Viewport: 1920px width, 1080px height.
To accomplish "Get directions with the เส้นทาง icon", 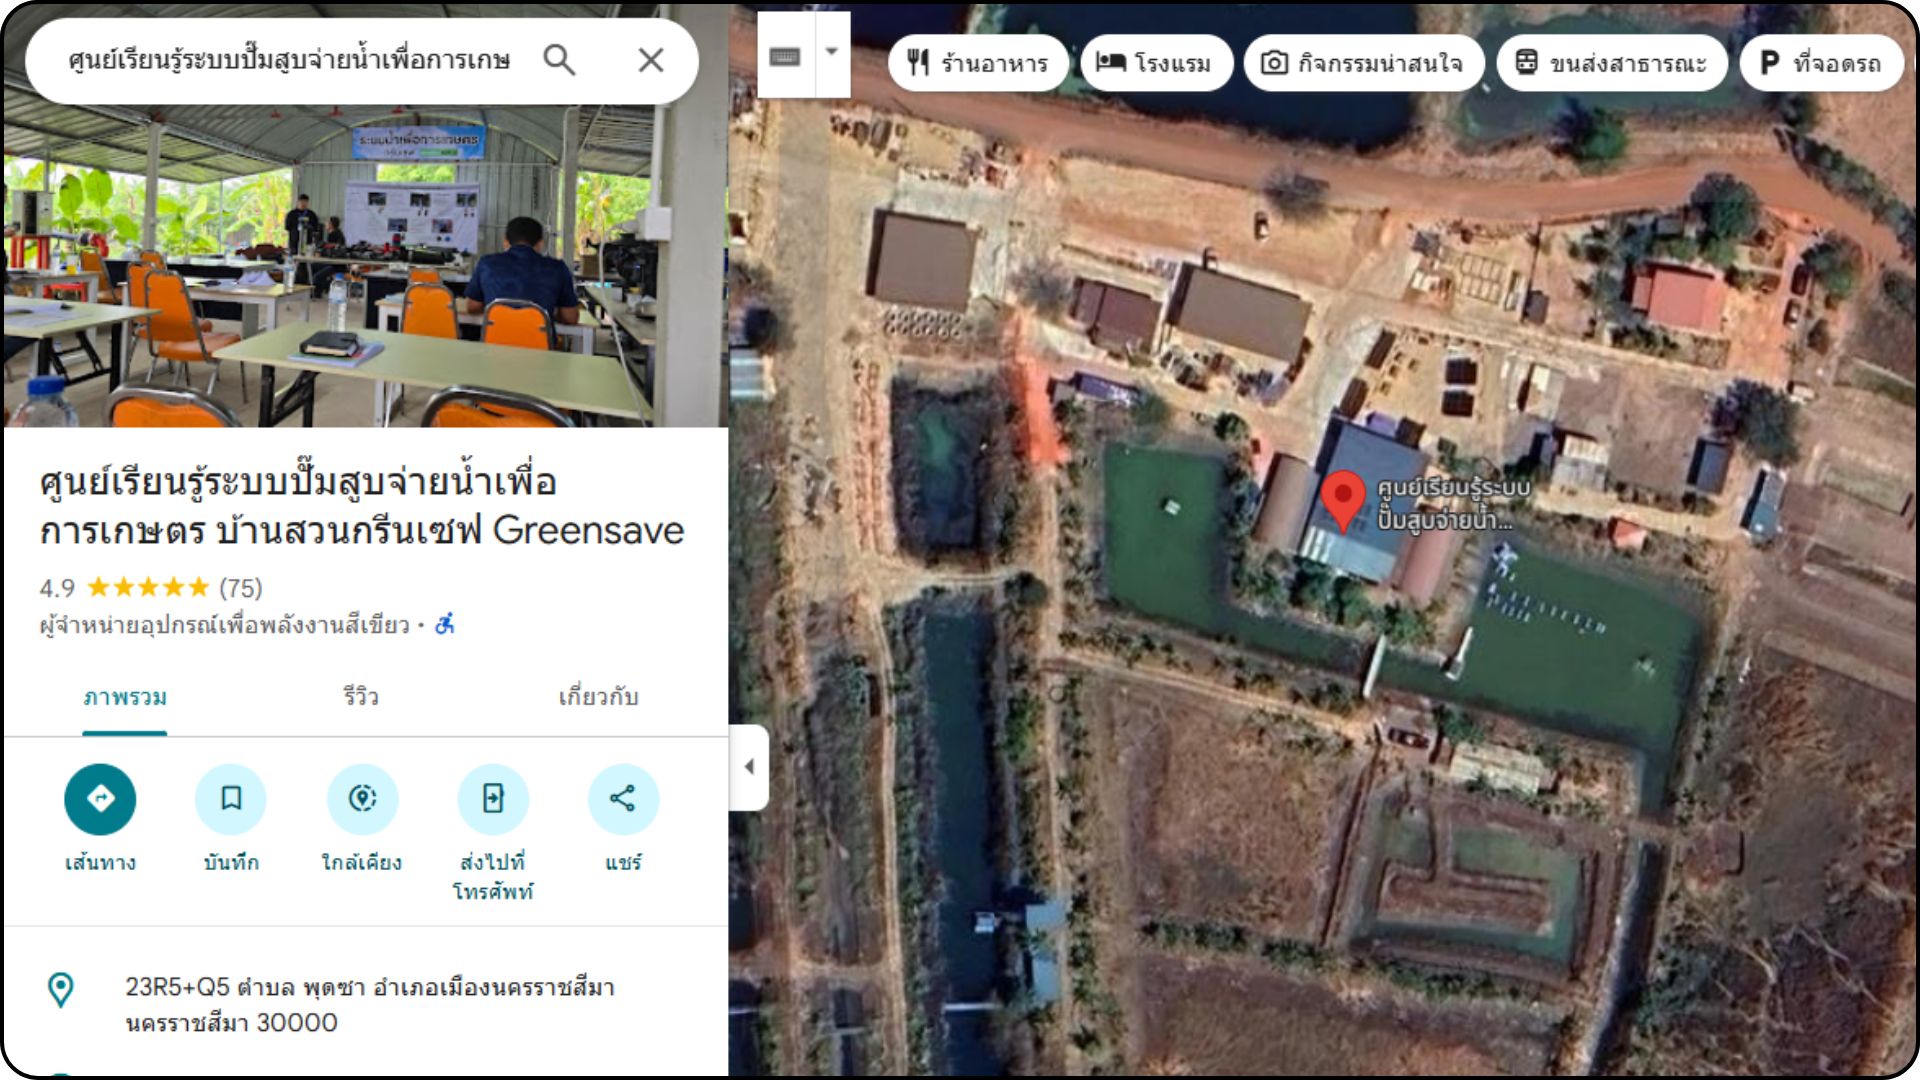I will [x=100, y=799].
